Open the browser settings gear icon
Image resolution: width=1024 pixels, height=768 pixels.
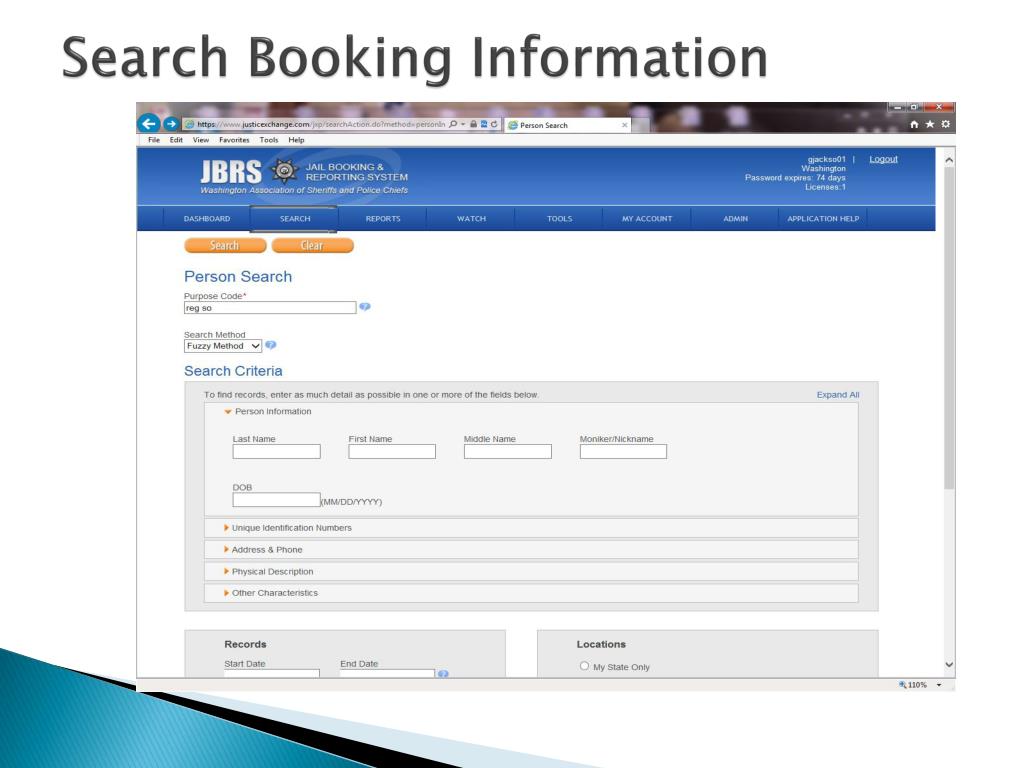tap(945, 124)
